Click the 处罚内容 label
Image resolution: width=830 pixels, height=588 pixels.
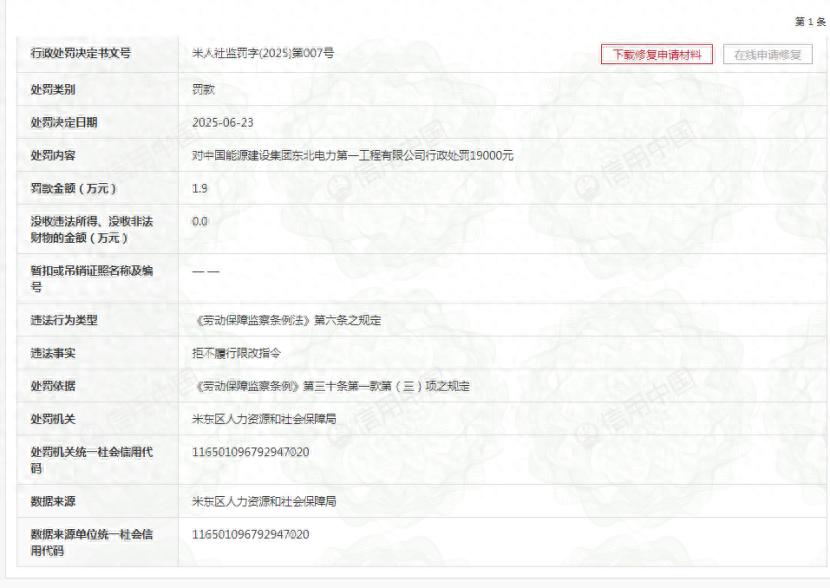click(x=52, y=155)
